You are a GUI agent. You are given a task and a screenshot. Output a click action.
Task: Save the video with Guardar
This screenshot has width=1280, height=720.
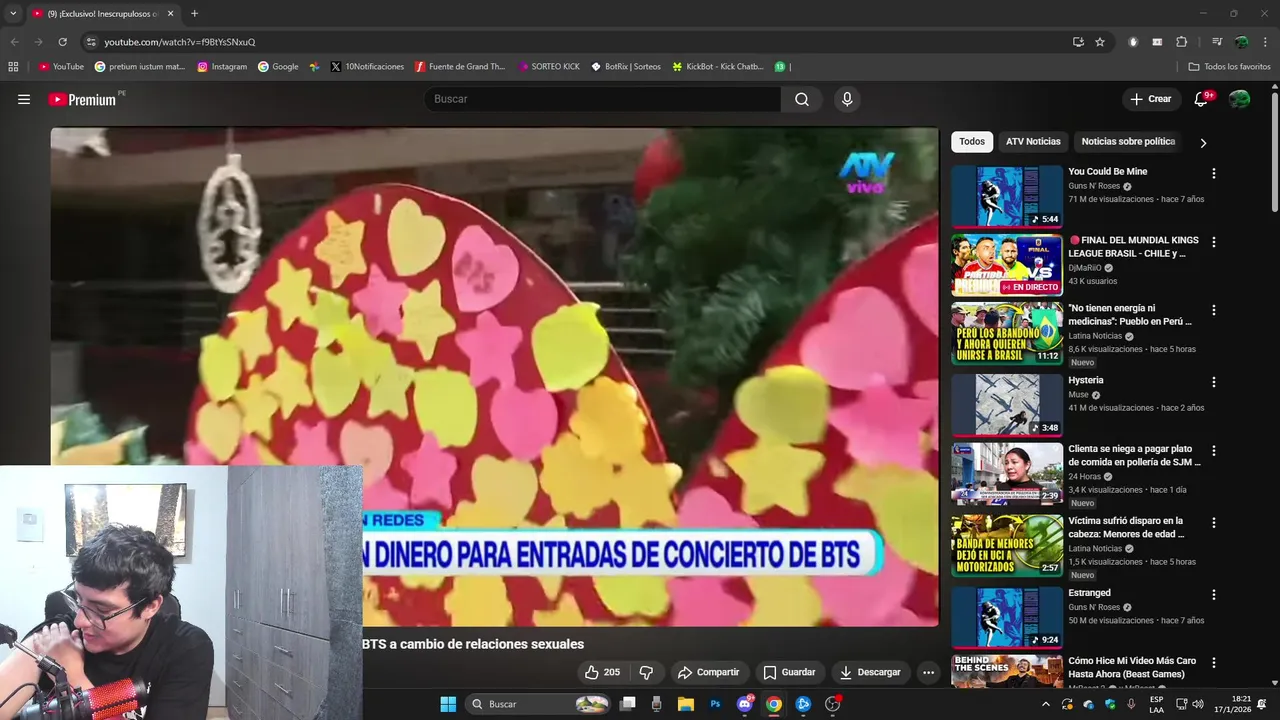tap(789, 672)
